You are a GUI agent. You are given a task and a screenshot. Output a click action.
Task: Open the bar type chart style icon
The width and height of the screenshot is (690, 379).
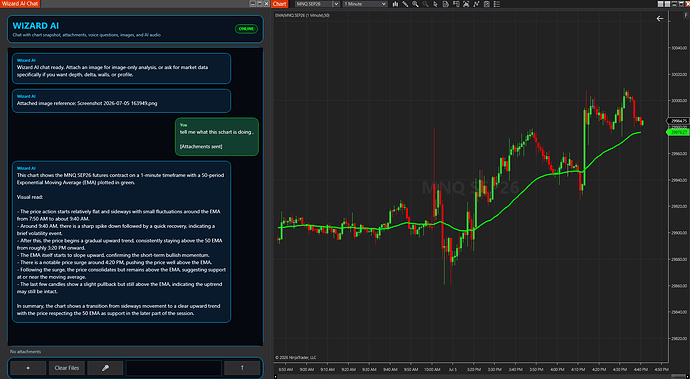(395, 4)
